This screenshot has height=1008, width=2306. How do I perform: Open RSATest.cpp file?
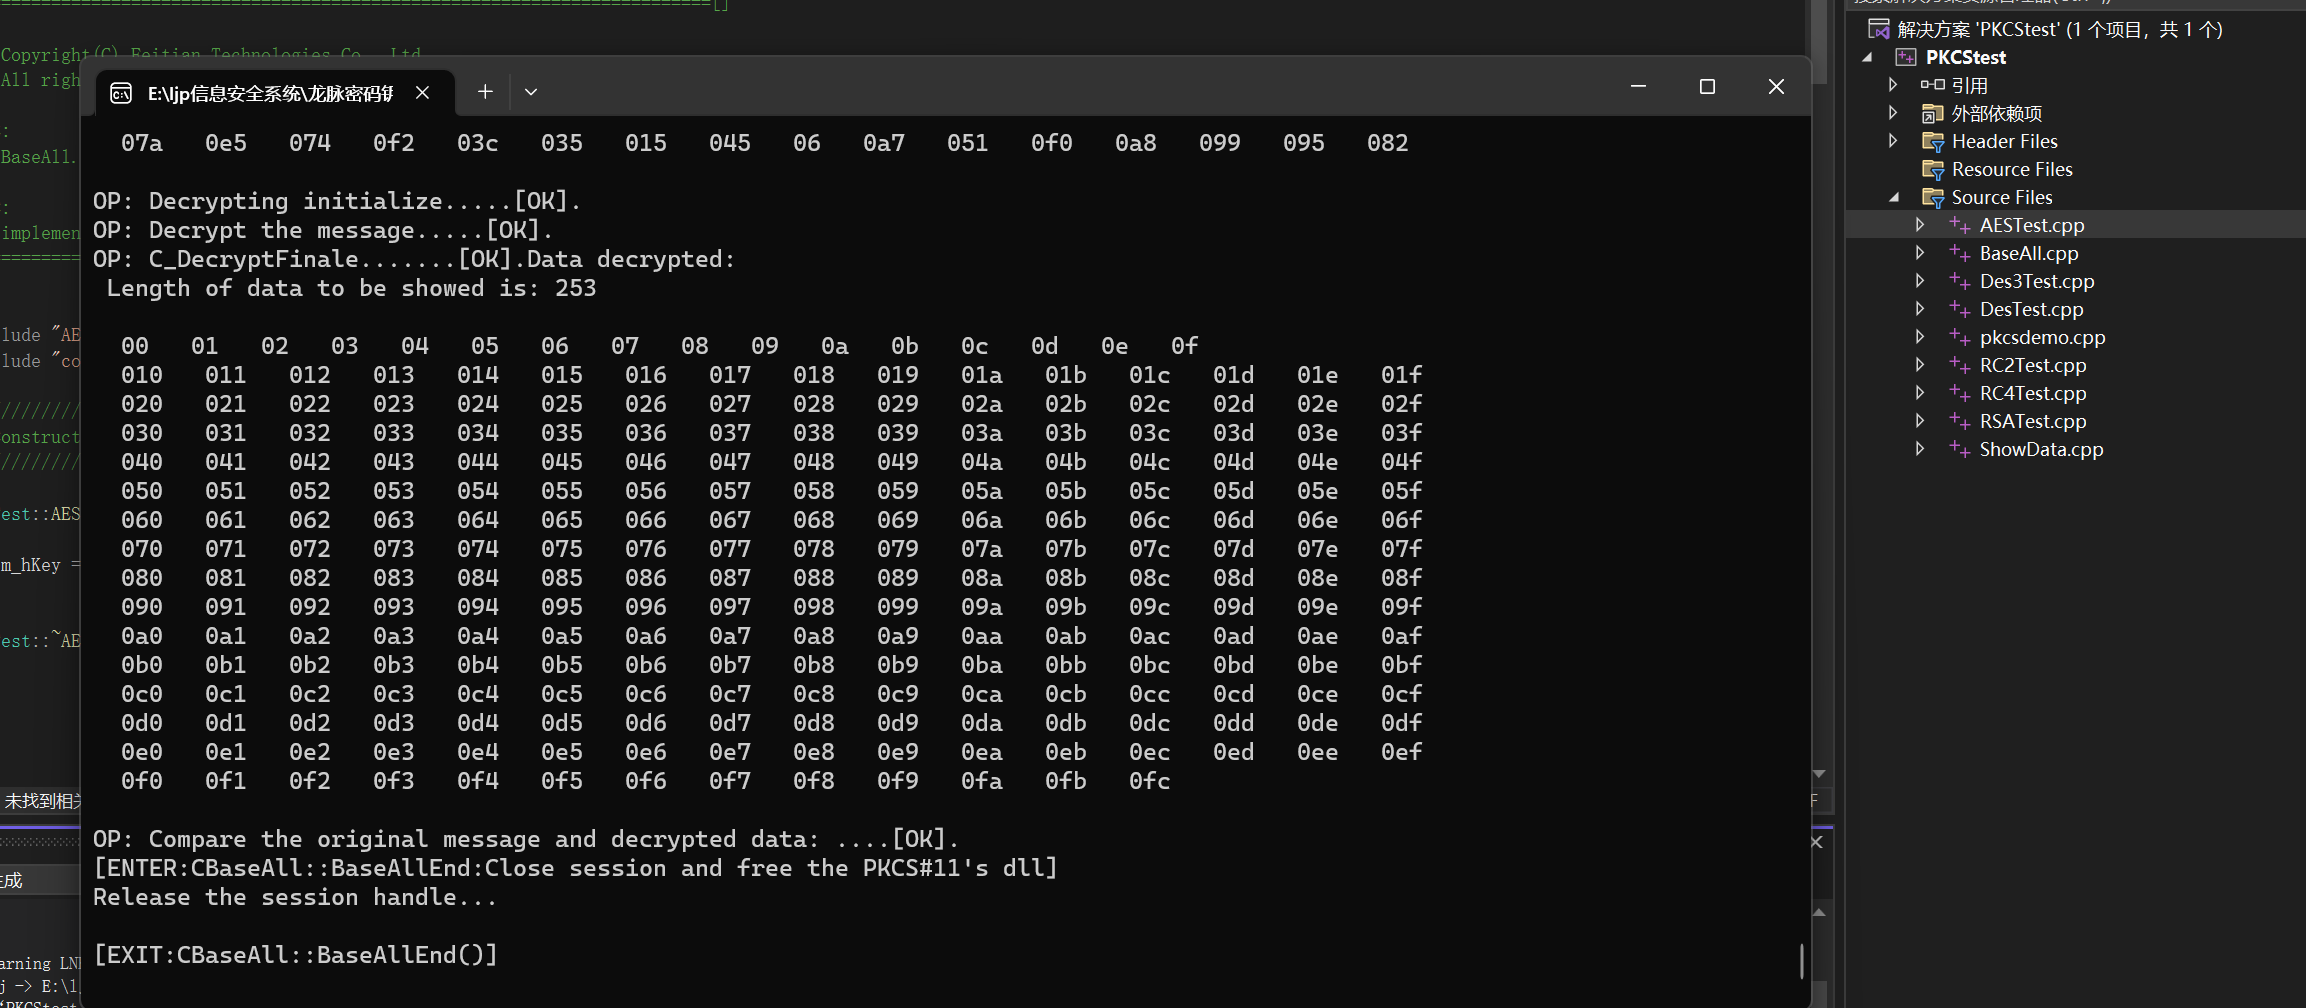[2033, 421]
